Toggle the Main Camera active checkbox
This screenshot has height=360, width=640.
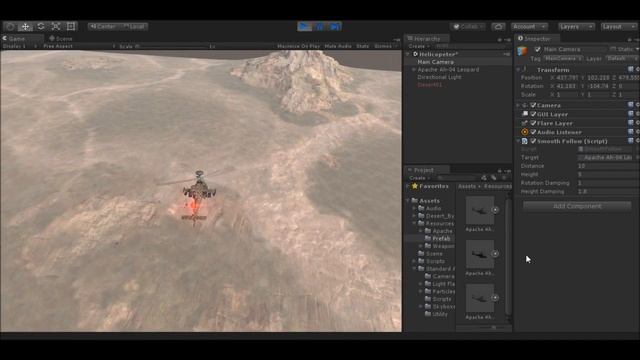click(538, 49)
